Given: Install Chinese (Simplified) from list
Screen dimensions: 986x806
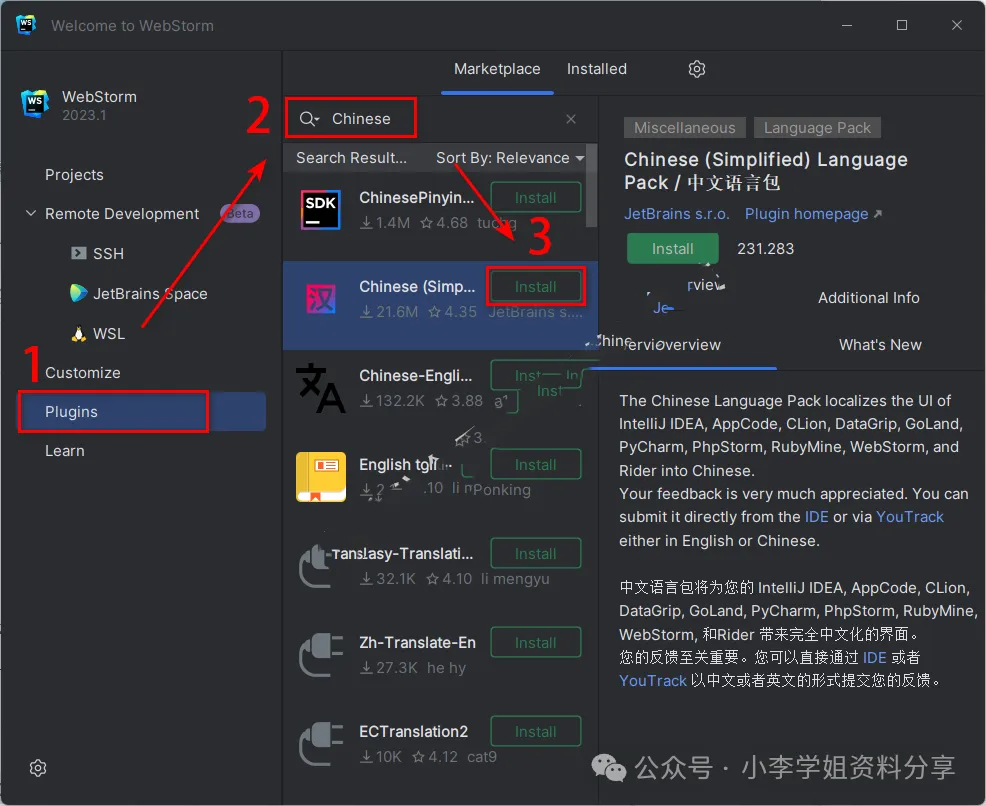Looking at the screenshot, I should coord(536,287).
